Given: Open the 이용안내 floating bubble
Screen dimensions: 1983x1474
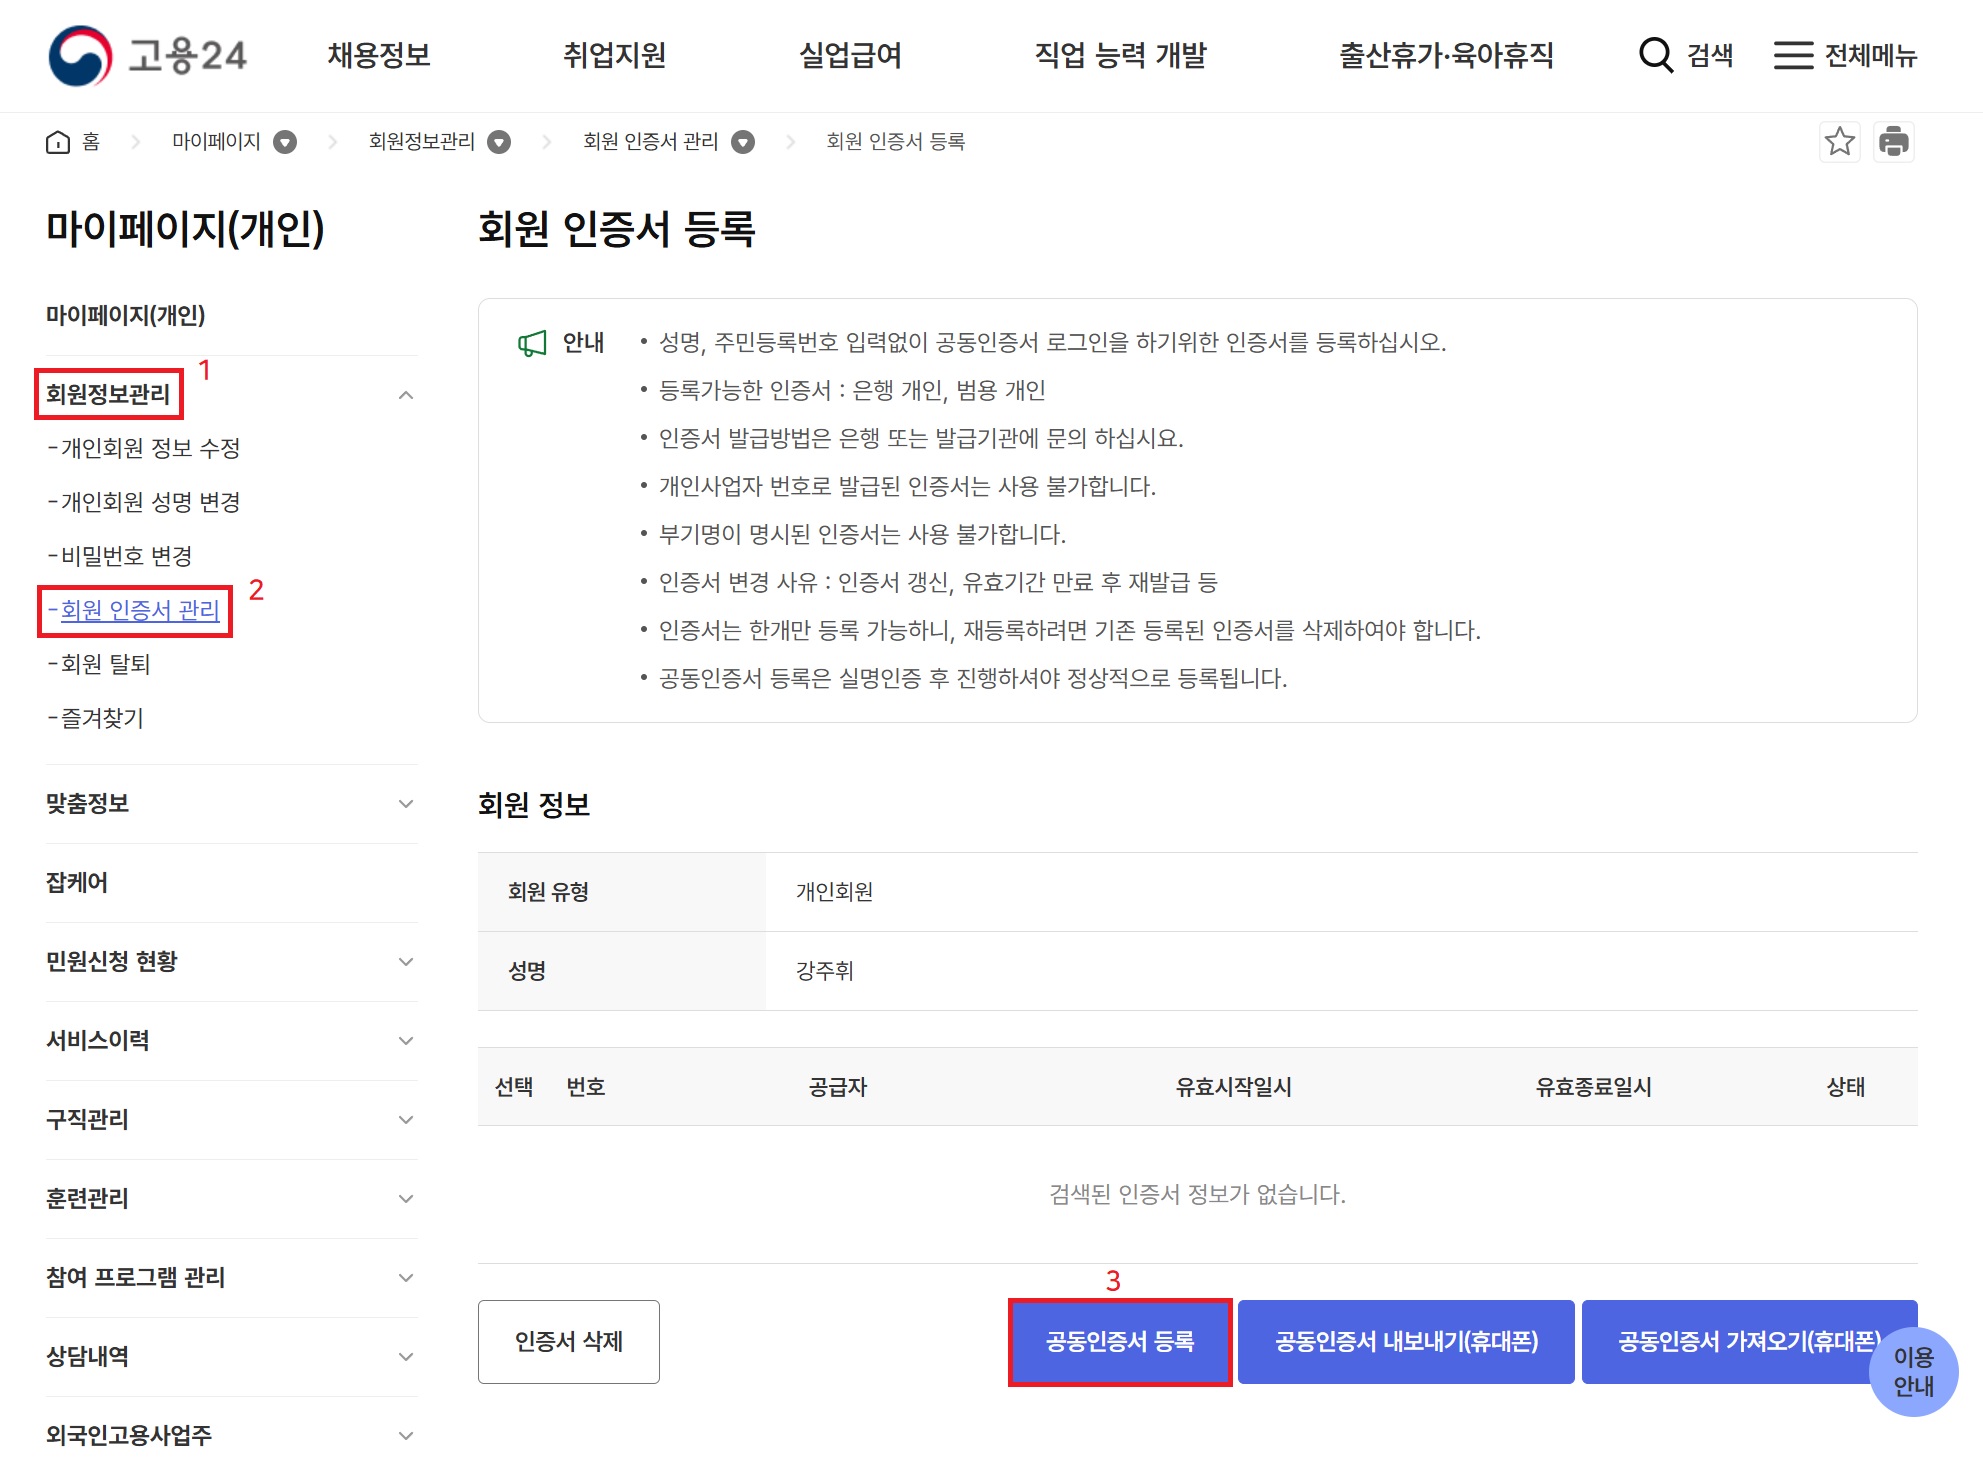Looking at the screenshot, I should point(1912,1371).
